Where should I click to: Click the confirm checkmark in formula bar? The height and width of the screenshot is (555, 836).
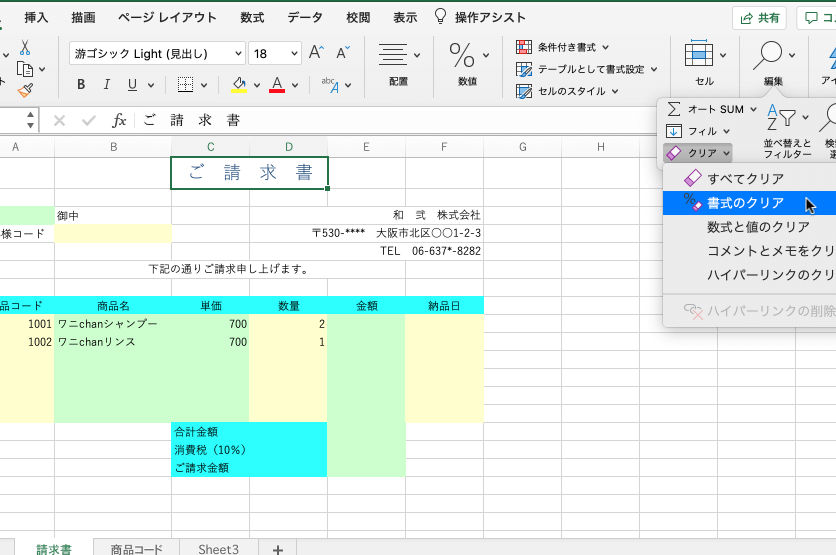tap(89, 120)
